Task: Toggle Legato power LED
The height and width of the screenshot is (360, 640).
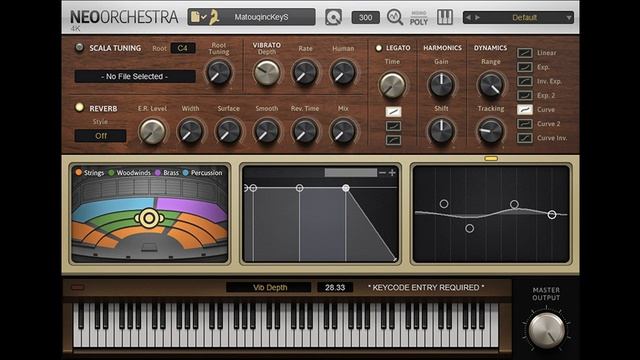Action: (378, 48)
